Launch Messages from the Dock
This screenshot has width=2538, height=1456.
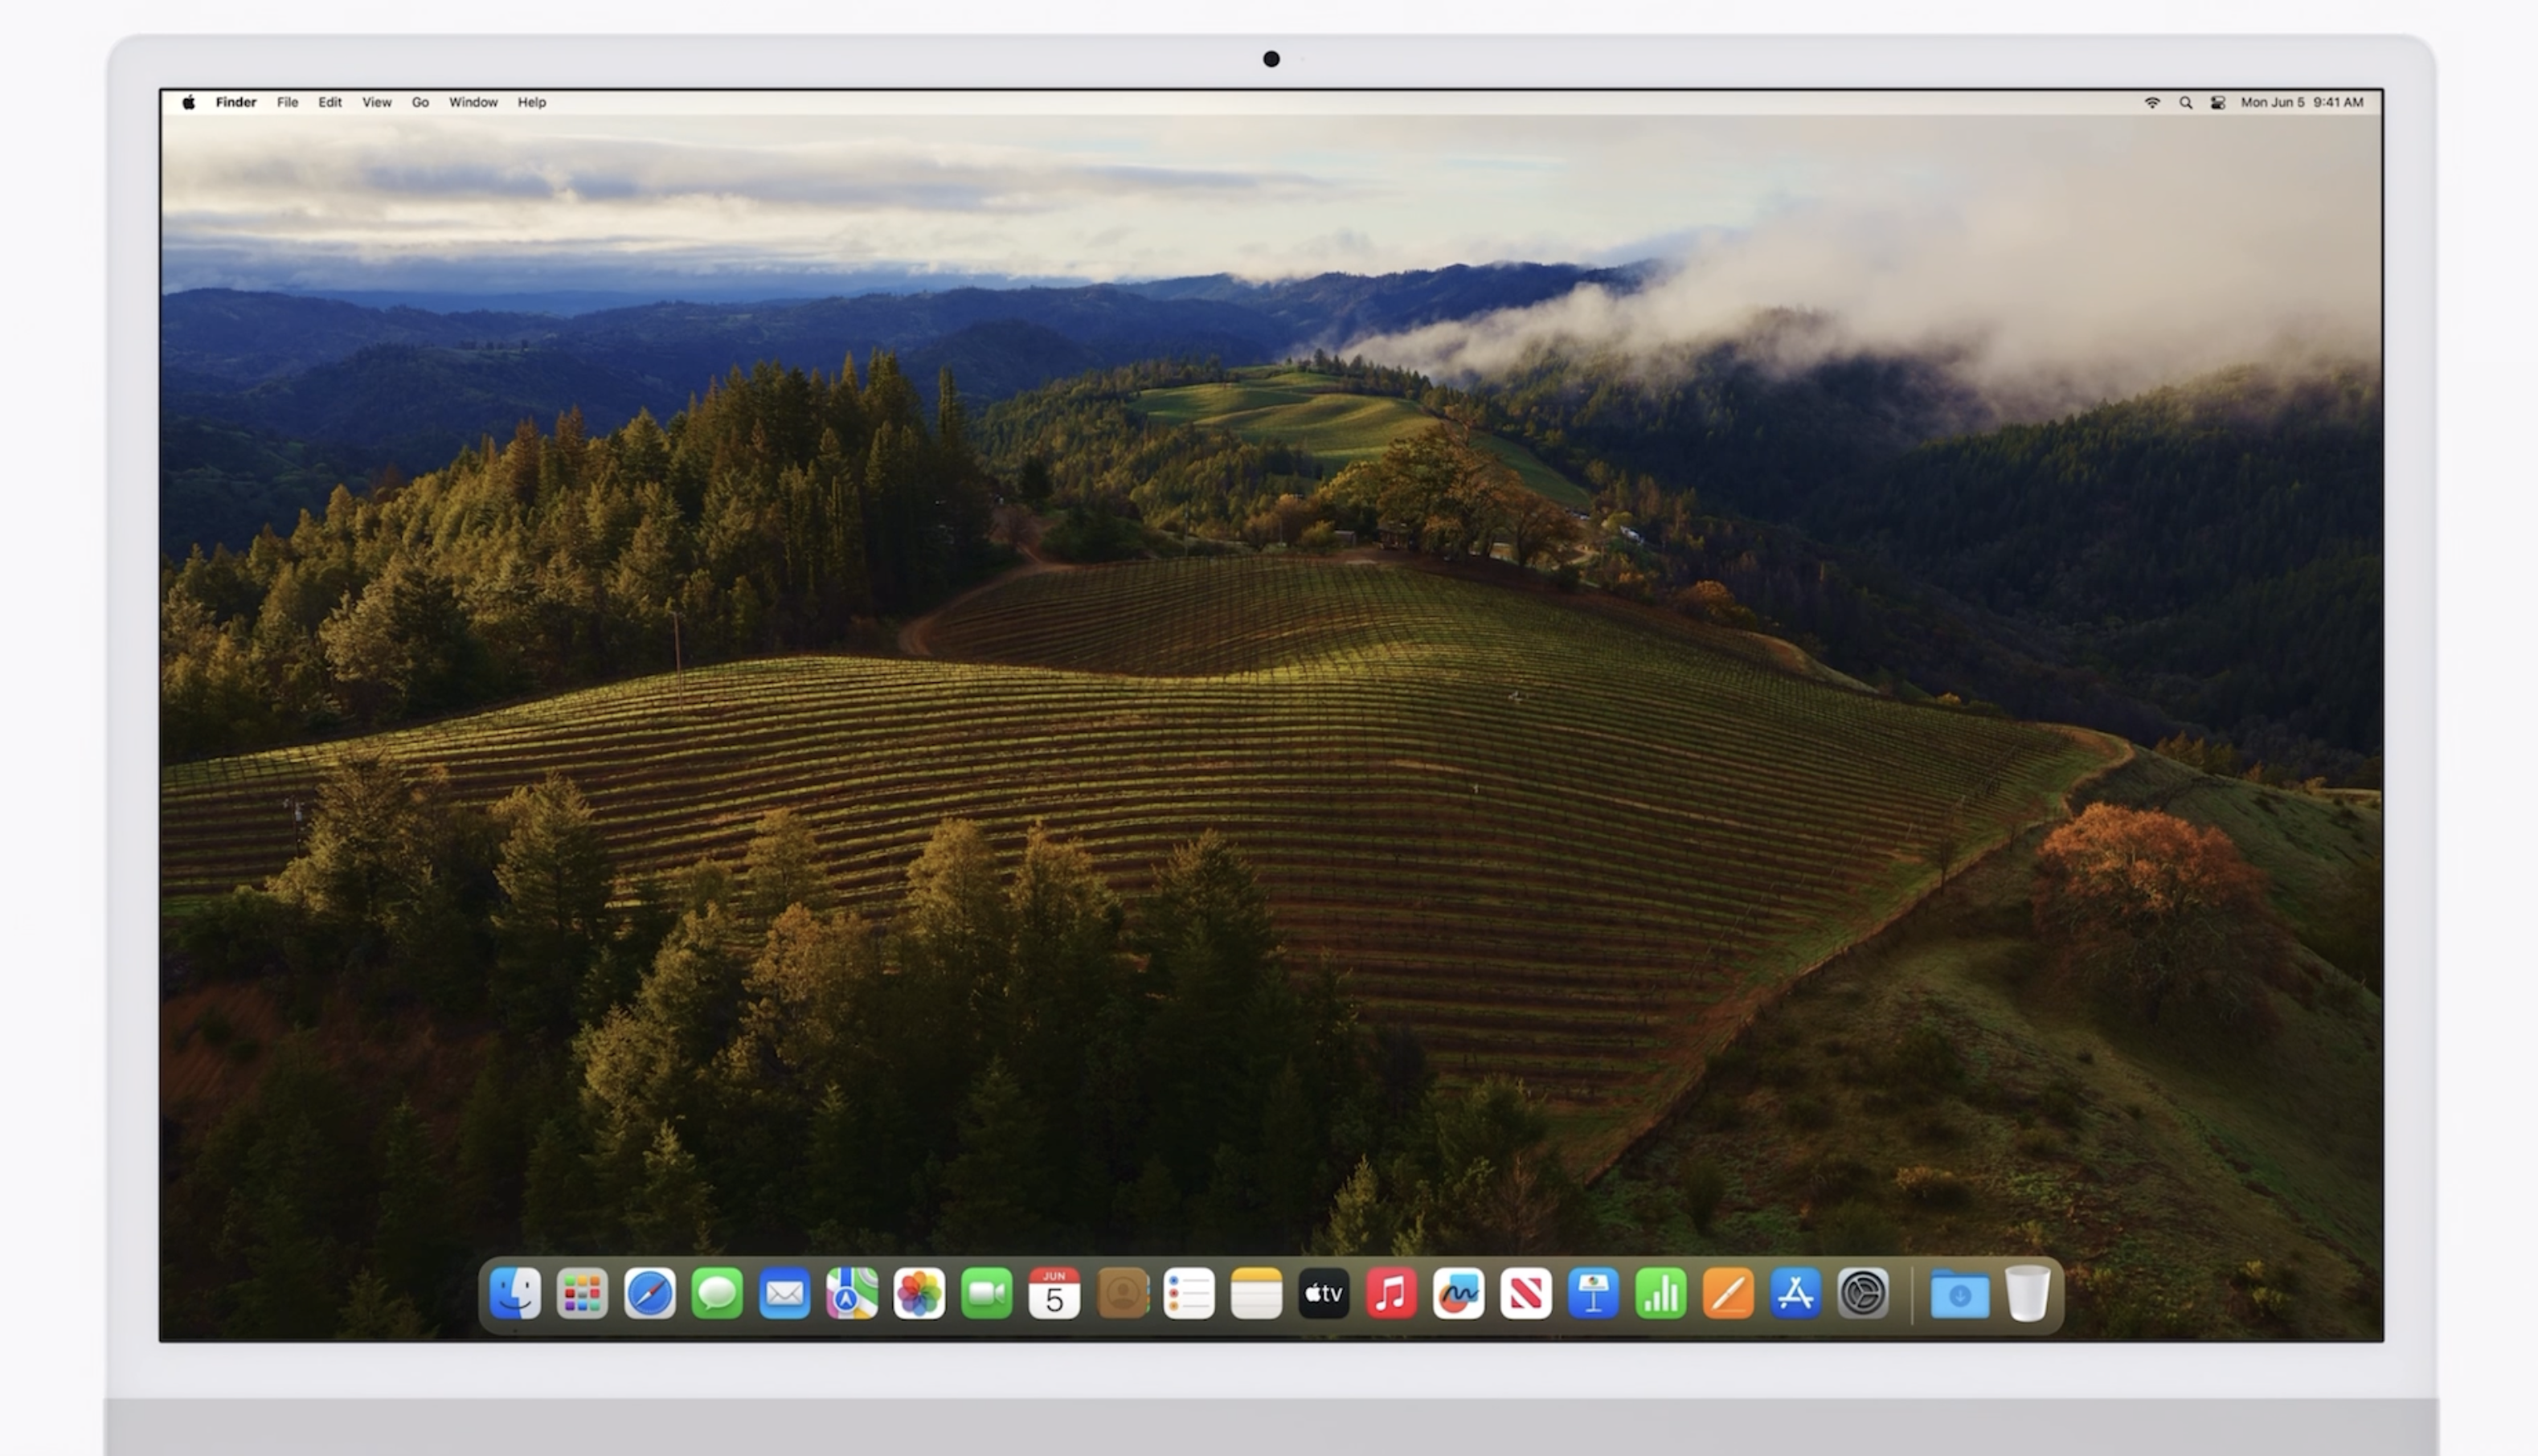(x=717, y=1294)
